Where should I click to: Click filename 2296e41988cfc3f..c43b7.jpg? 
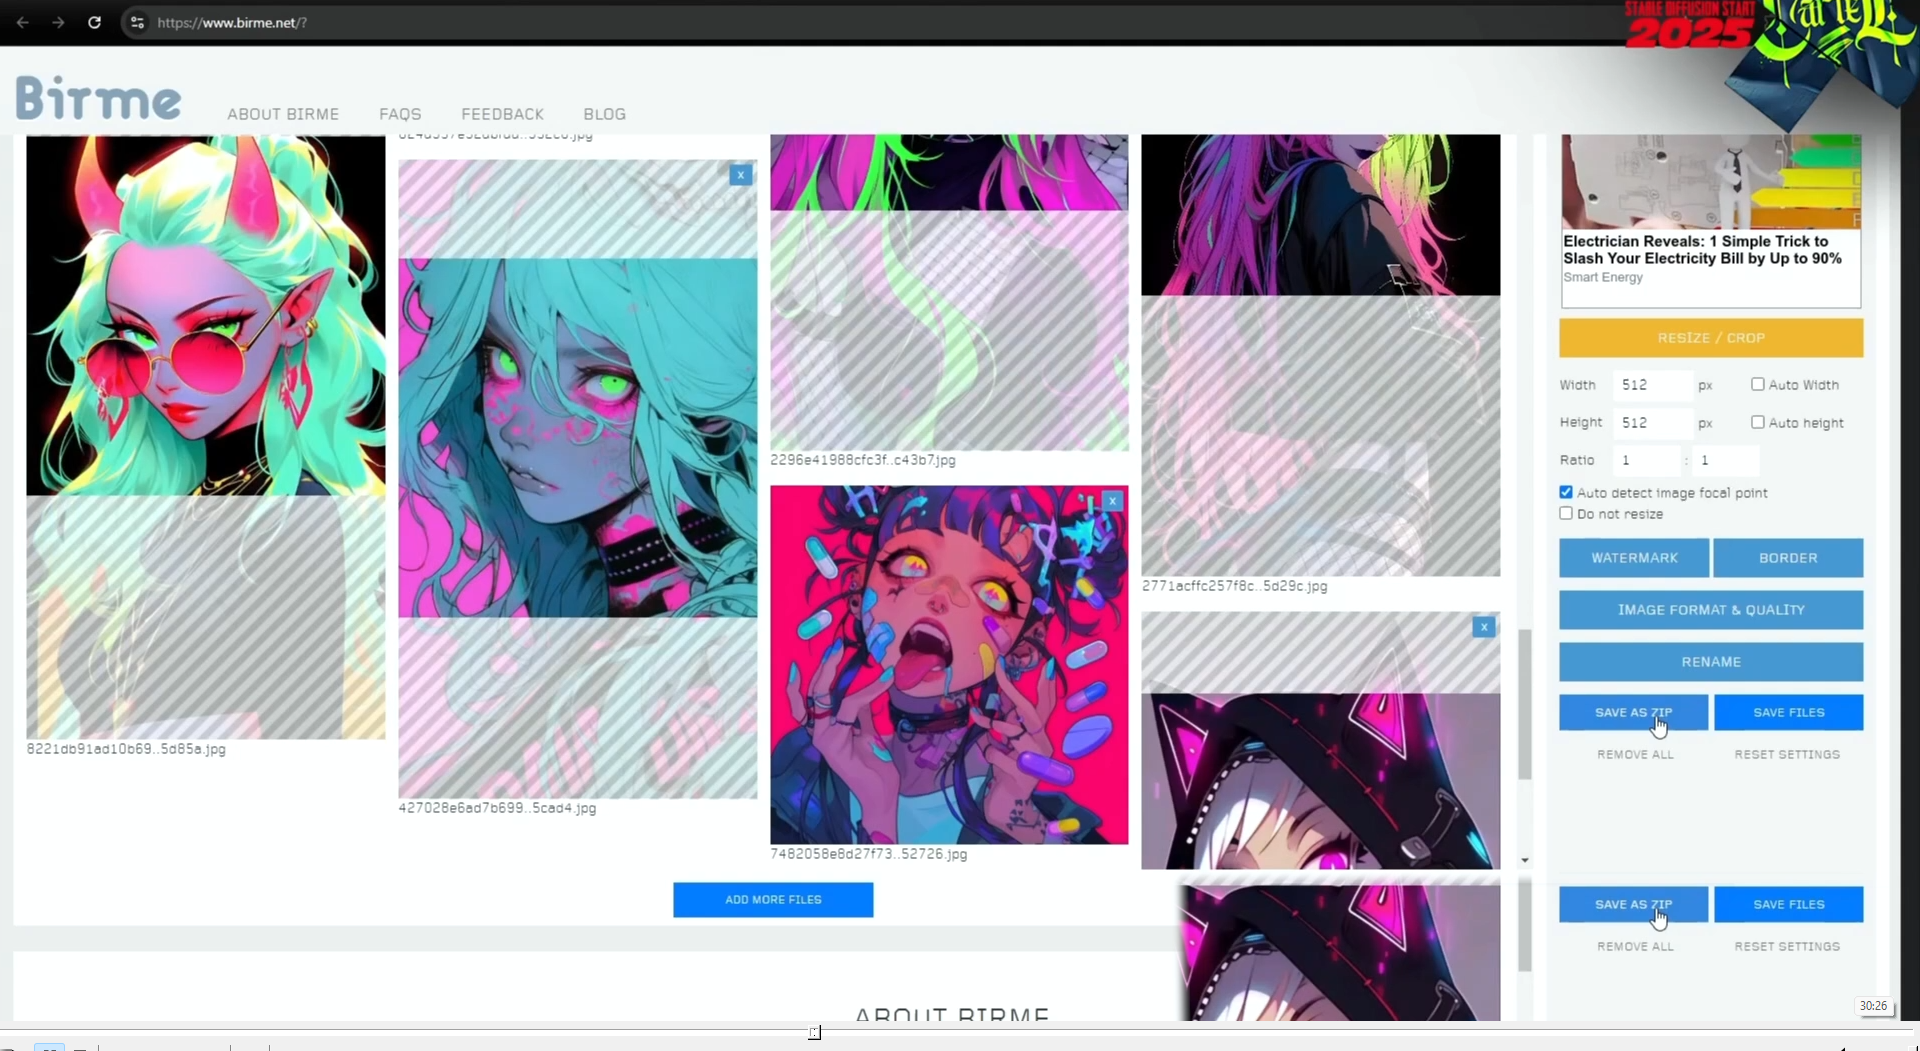tap(863, 460)
